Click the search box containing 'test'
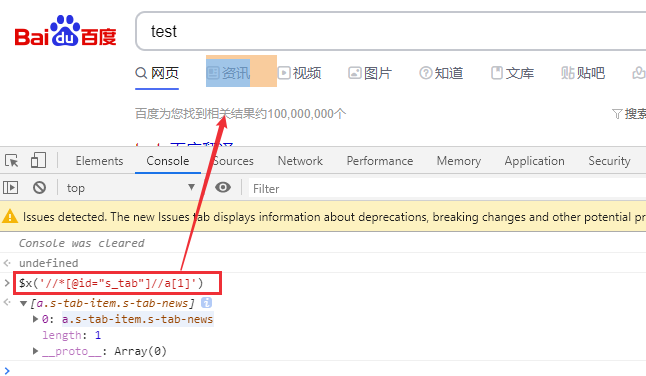This screenshot has height=376, width=646. 391,31
